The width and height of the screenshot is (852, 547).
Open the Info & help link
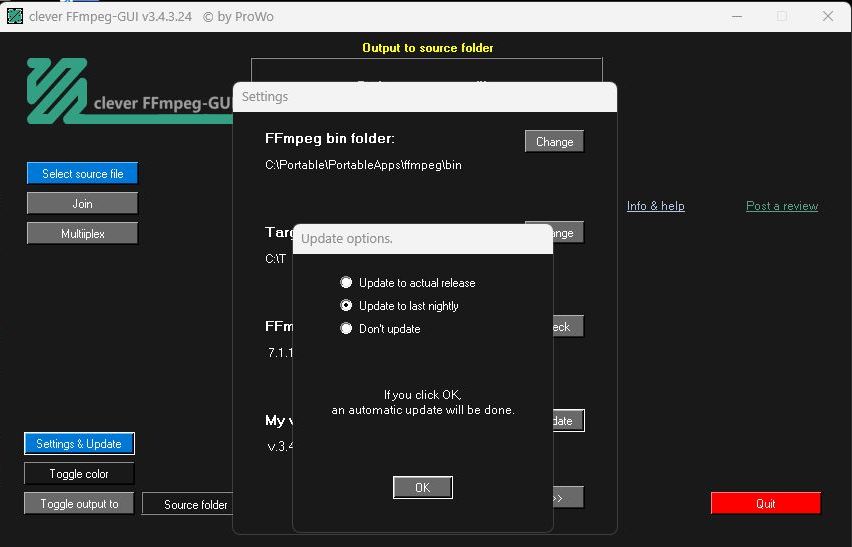coord(655,206)
